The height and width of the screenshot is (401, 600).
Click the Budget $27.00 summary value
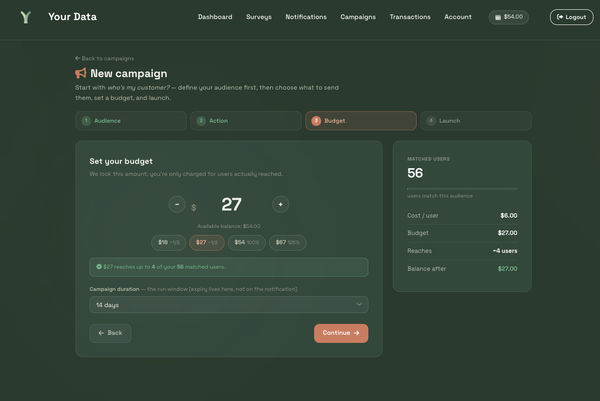pyautogui.click(x=507, y=233)
